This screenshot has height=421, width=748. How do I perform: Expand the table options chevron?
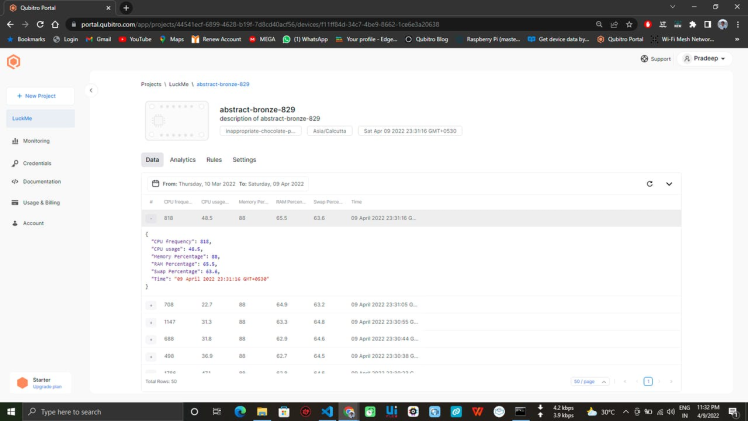coord(669,184)
